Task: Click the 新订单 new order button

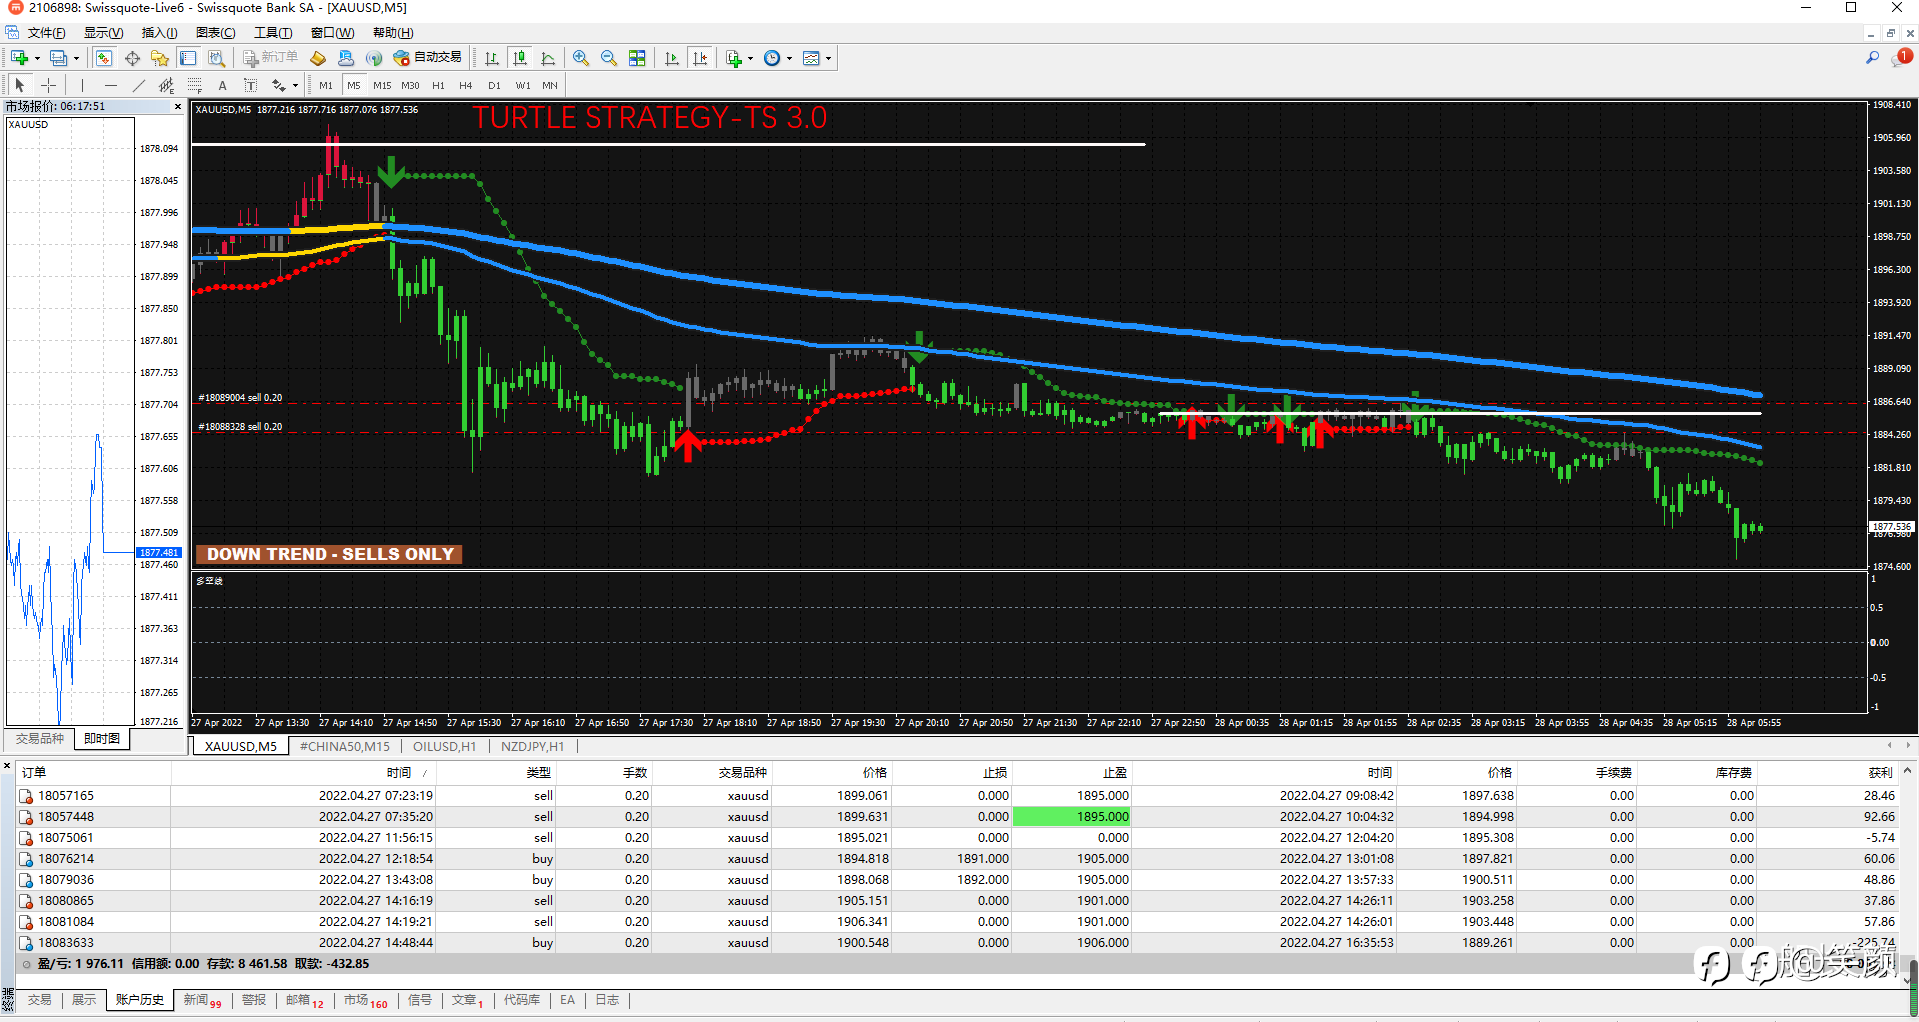Action: (x=270, y=58)
